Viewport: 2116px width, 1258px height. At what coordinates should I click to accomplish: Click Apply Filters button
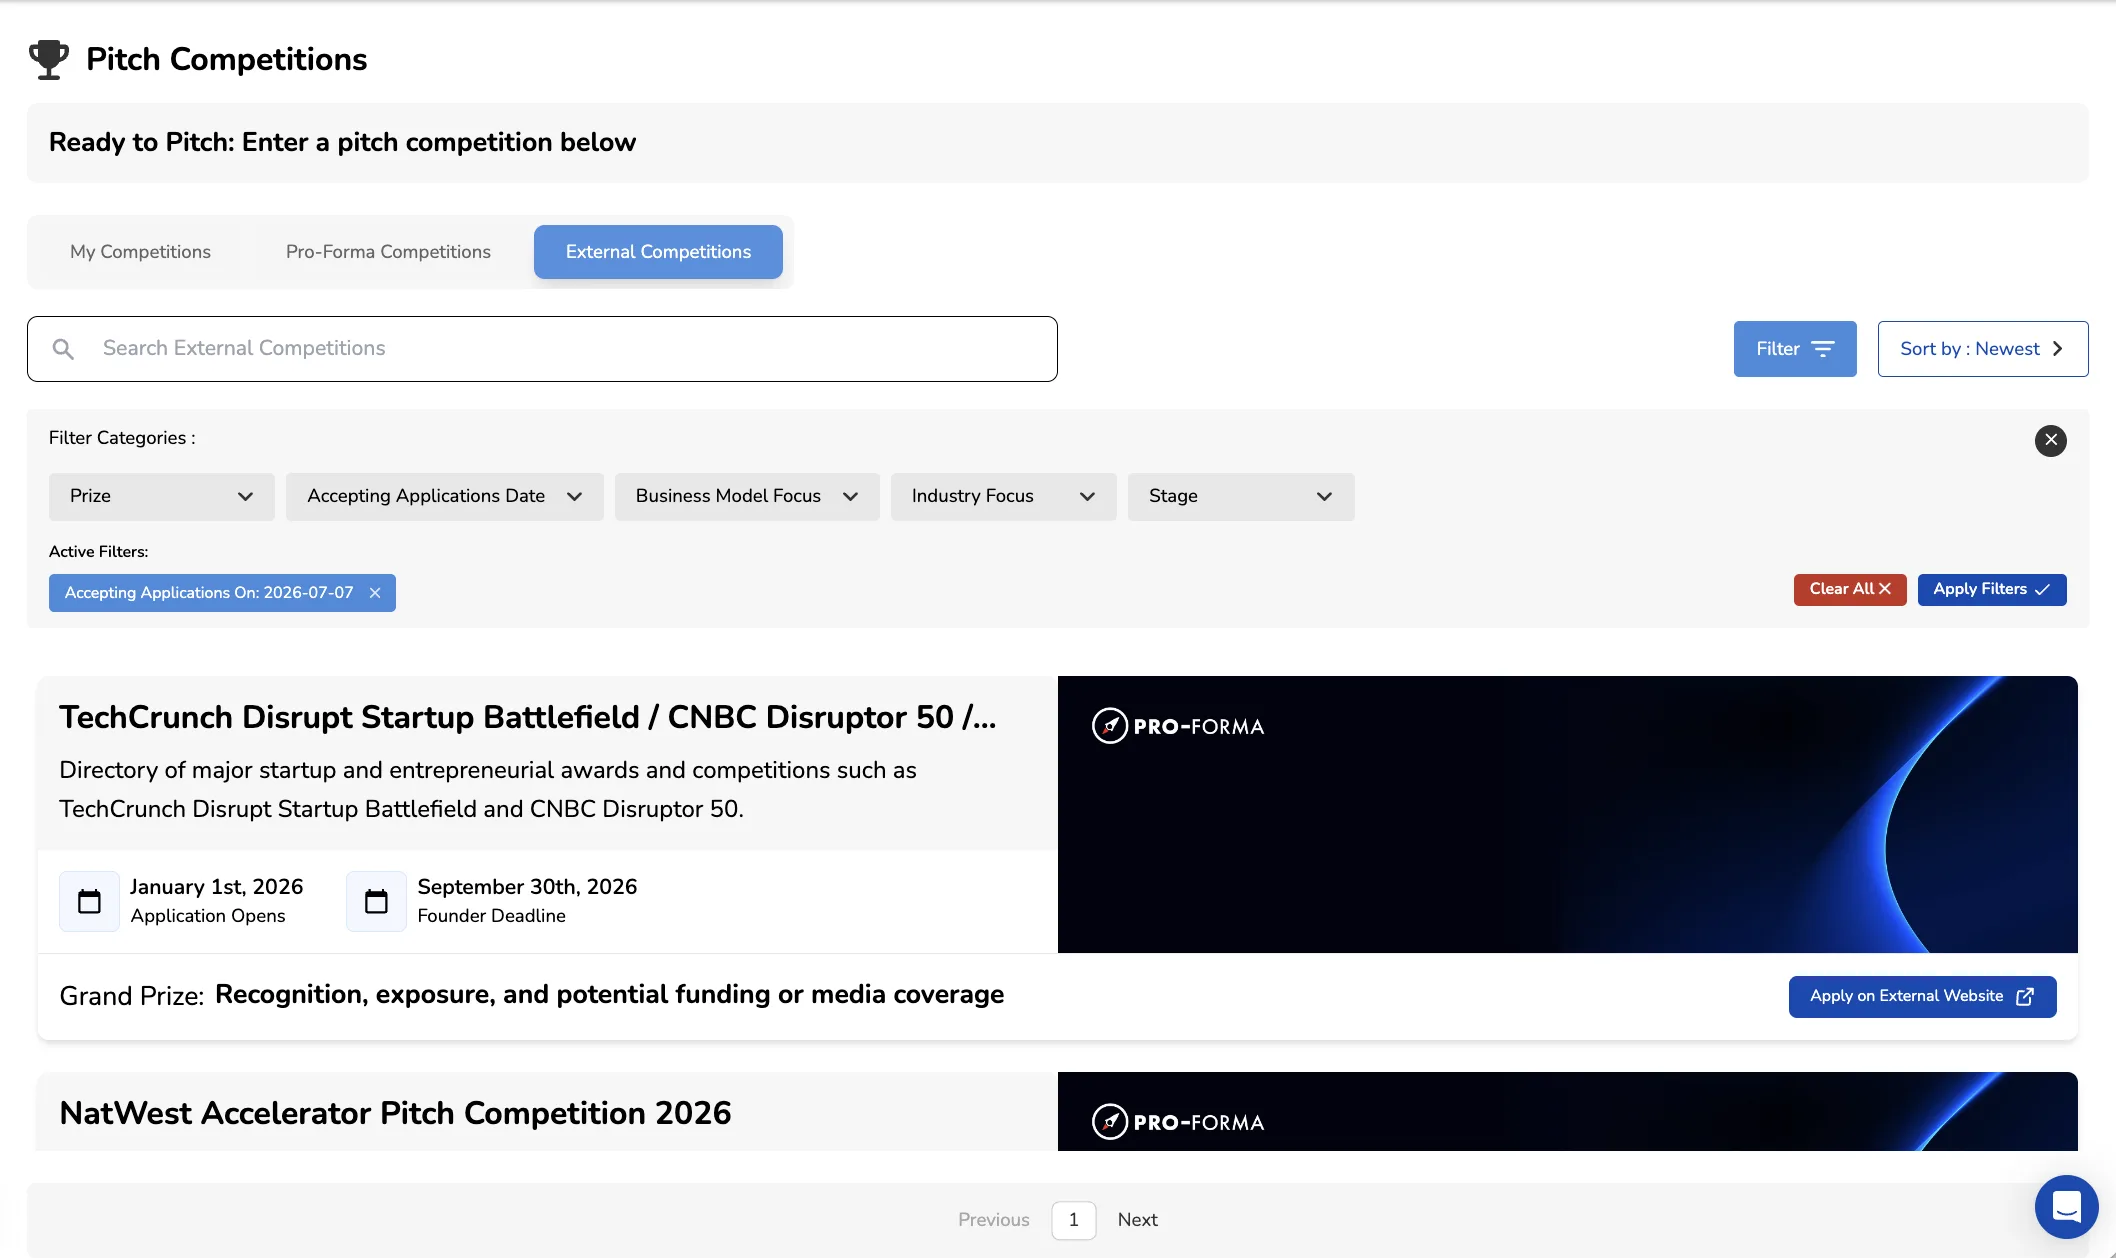click(x=1991, y=590)
